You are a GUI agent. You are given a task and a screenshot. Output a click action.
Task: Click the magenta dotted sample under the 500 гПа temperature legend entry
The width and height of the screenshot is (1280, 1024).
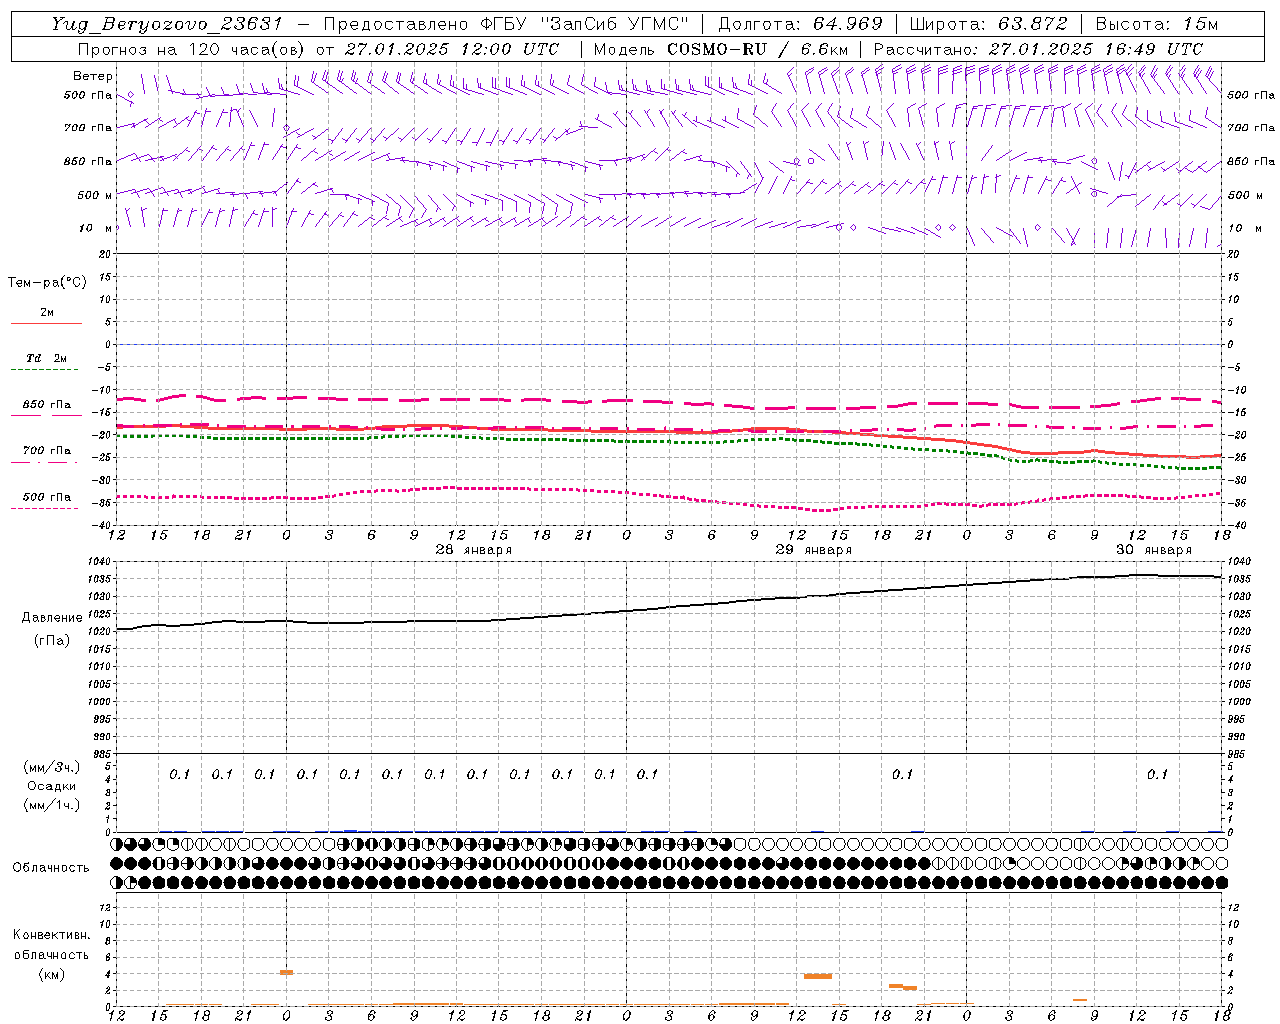pos(46,508)
